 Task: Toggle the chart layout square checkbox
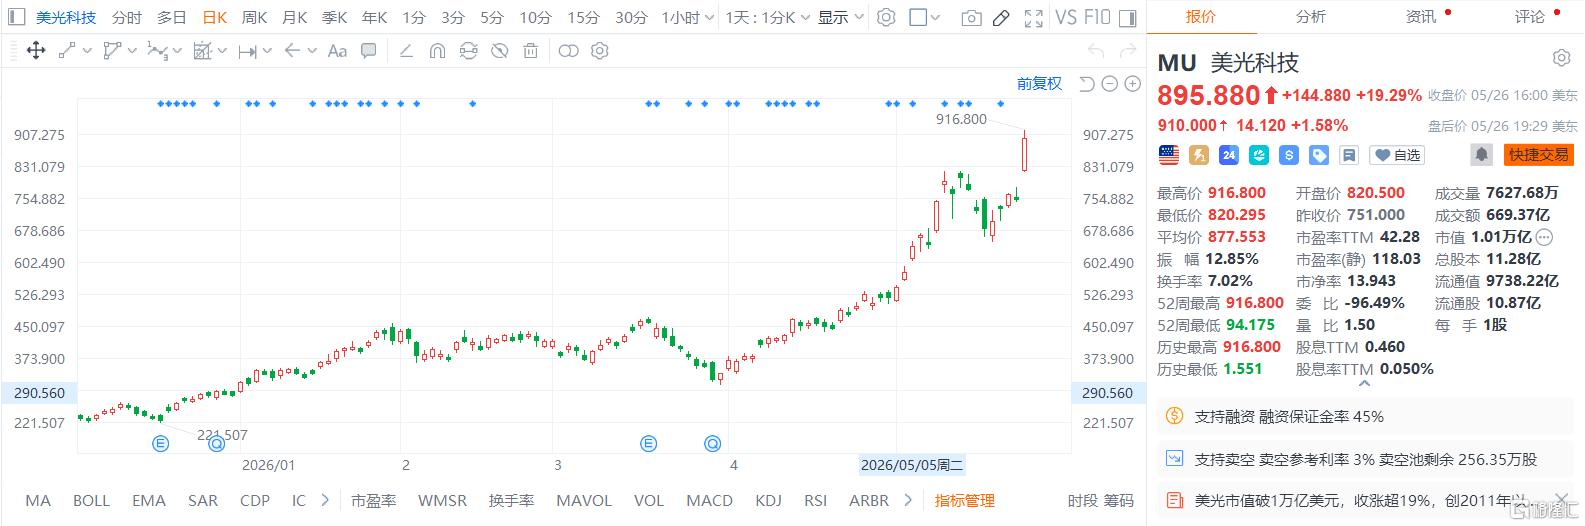(917, 17)
